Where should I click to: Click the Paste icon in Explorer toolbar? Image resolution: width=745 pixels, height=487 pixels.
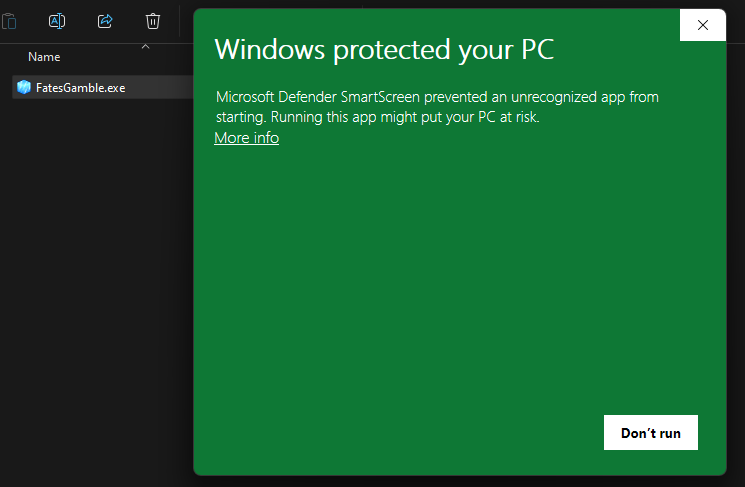coord(9,21)
